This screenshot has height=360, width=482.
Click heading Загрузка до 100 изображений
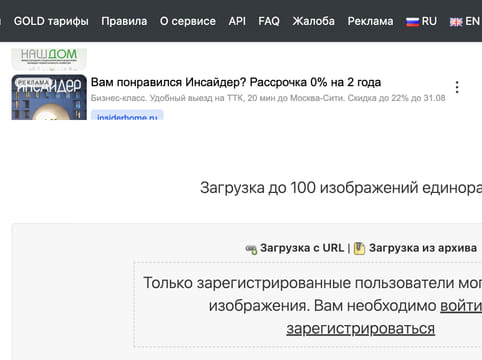[341, 188]
